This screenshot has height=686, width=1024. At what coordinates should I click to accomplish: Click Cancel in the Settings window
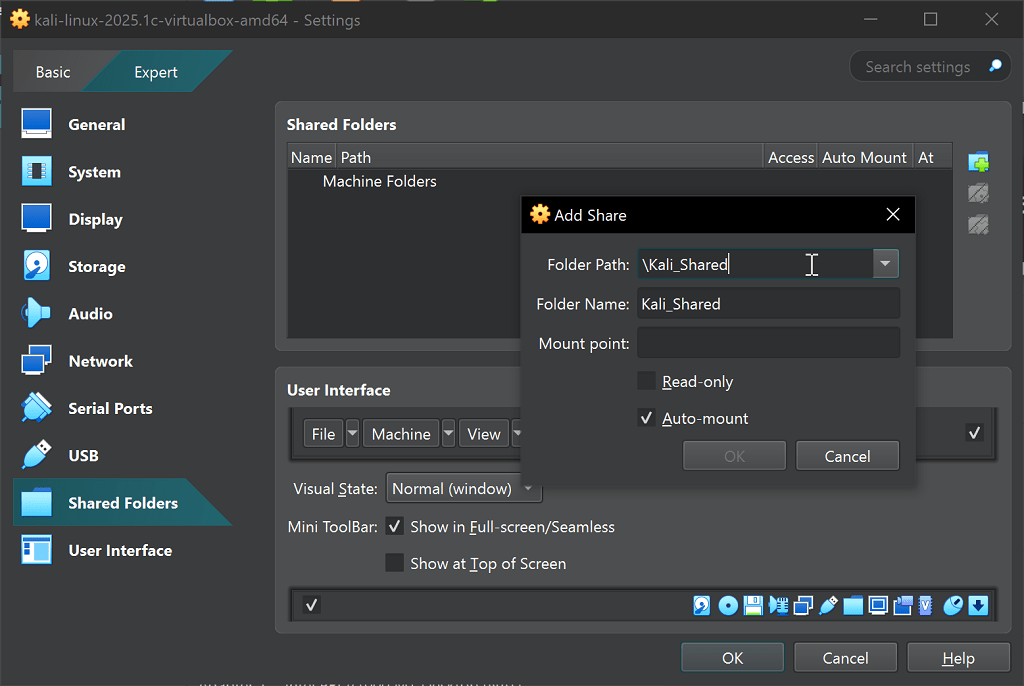(845, 658)
